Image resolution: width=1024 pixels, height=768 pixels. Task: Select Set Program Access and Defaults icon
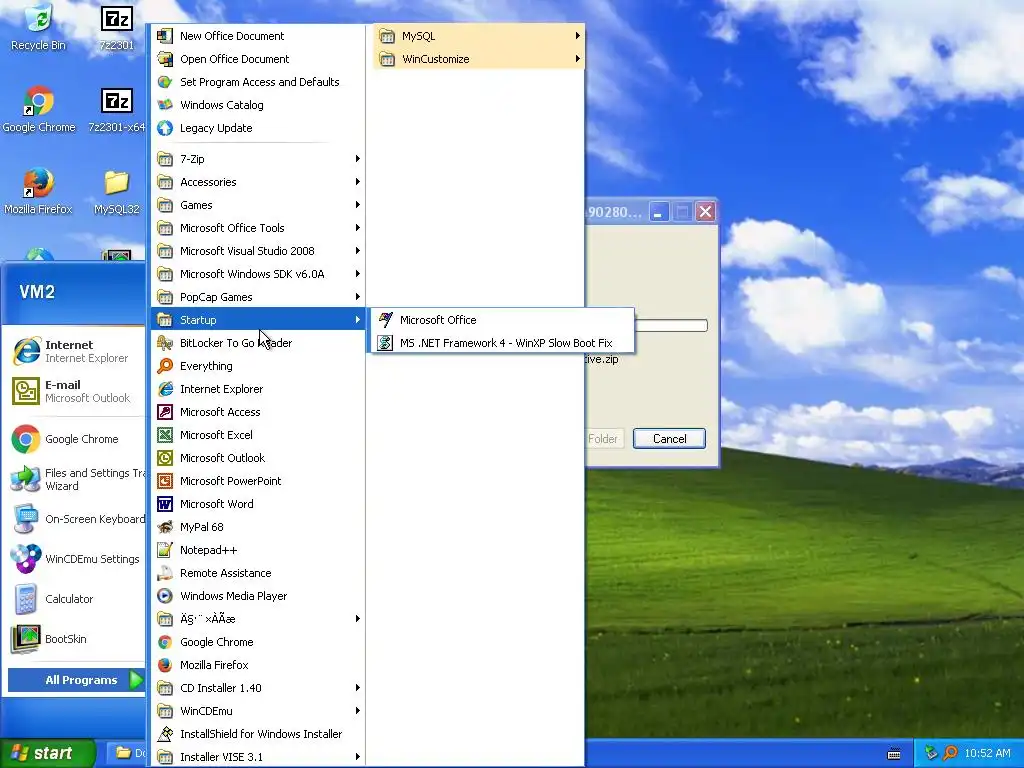[165, 82]
